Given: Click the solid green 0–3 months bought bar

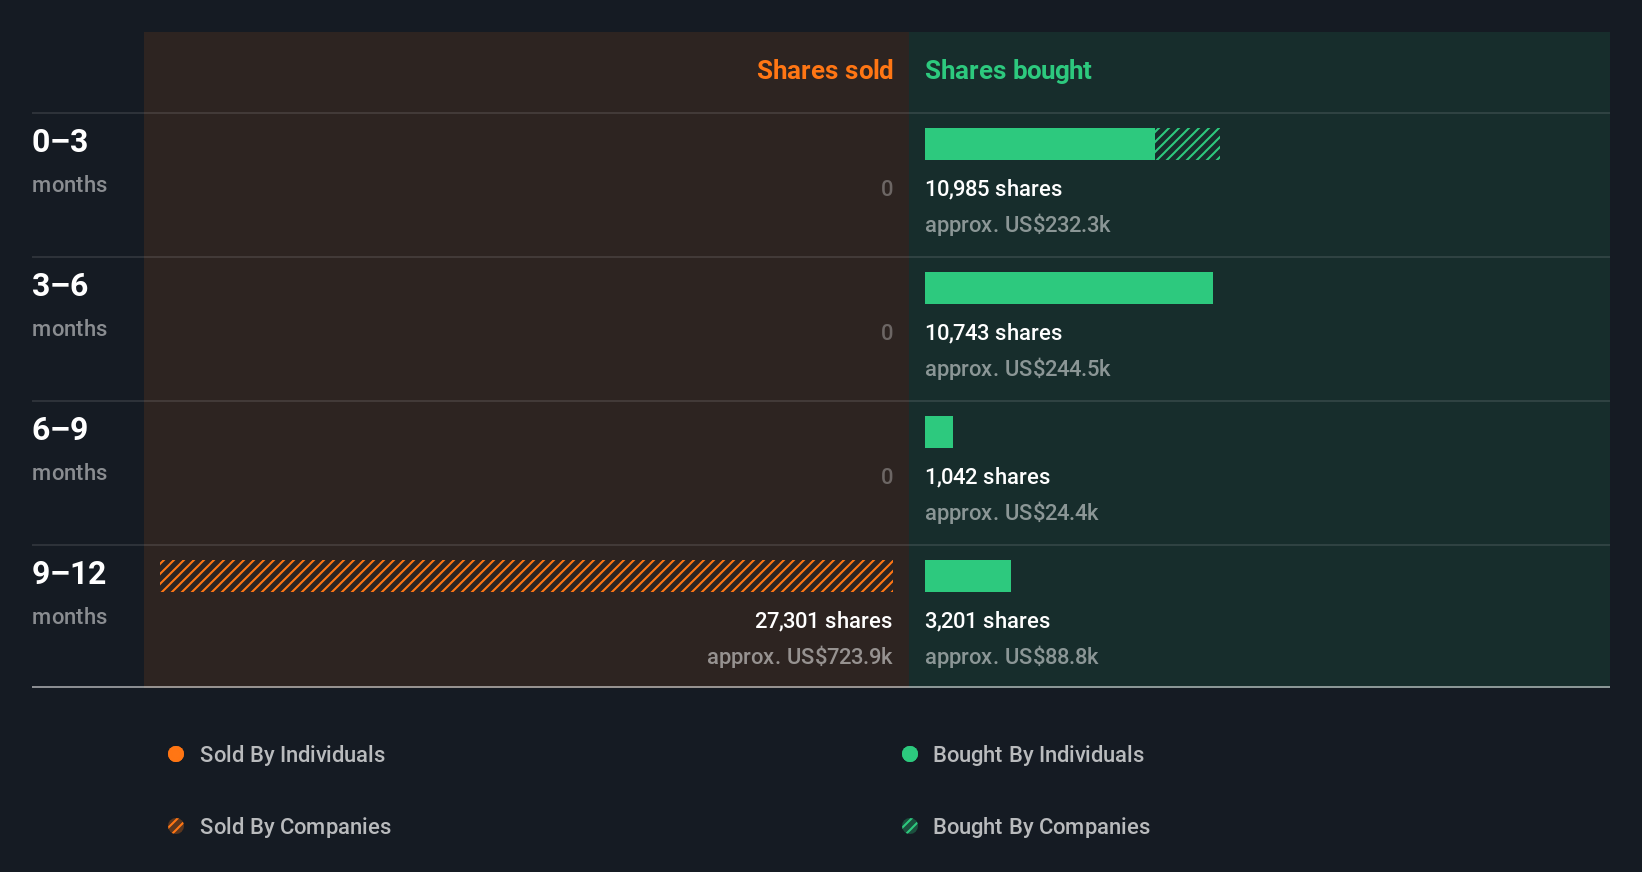Looking at the screenshot, I should tap(1040, 144).
